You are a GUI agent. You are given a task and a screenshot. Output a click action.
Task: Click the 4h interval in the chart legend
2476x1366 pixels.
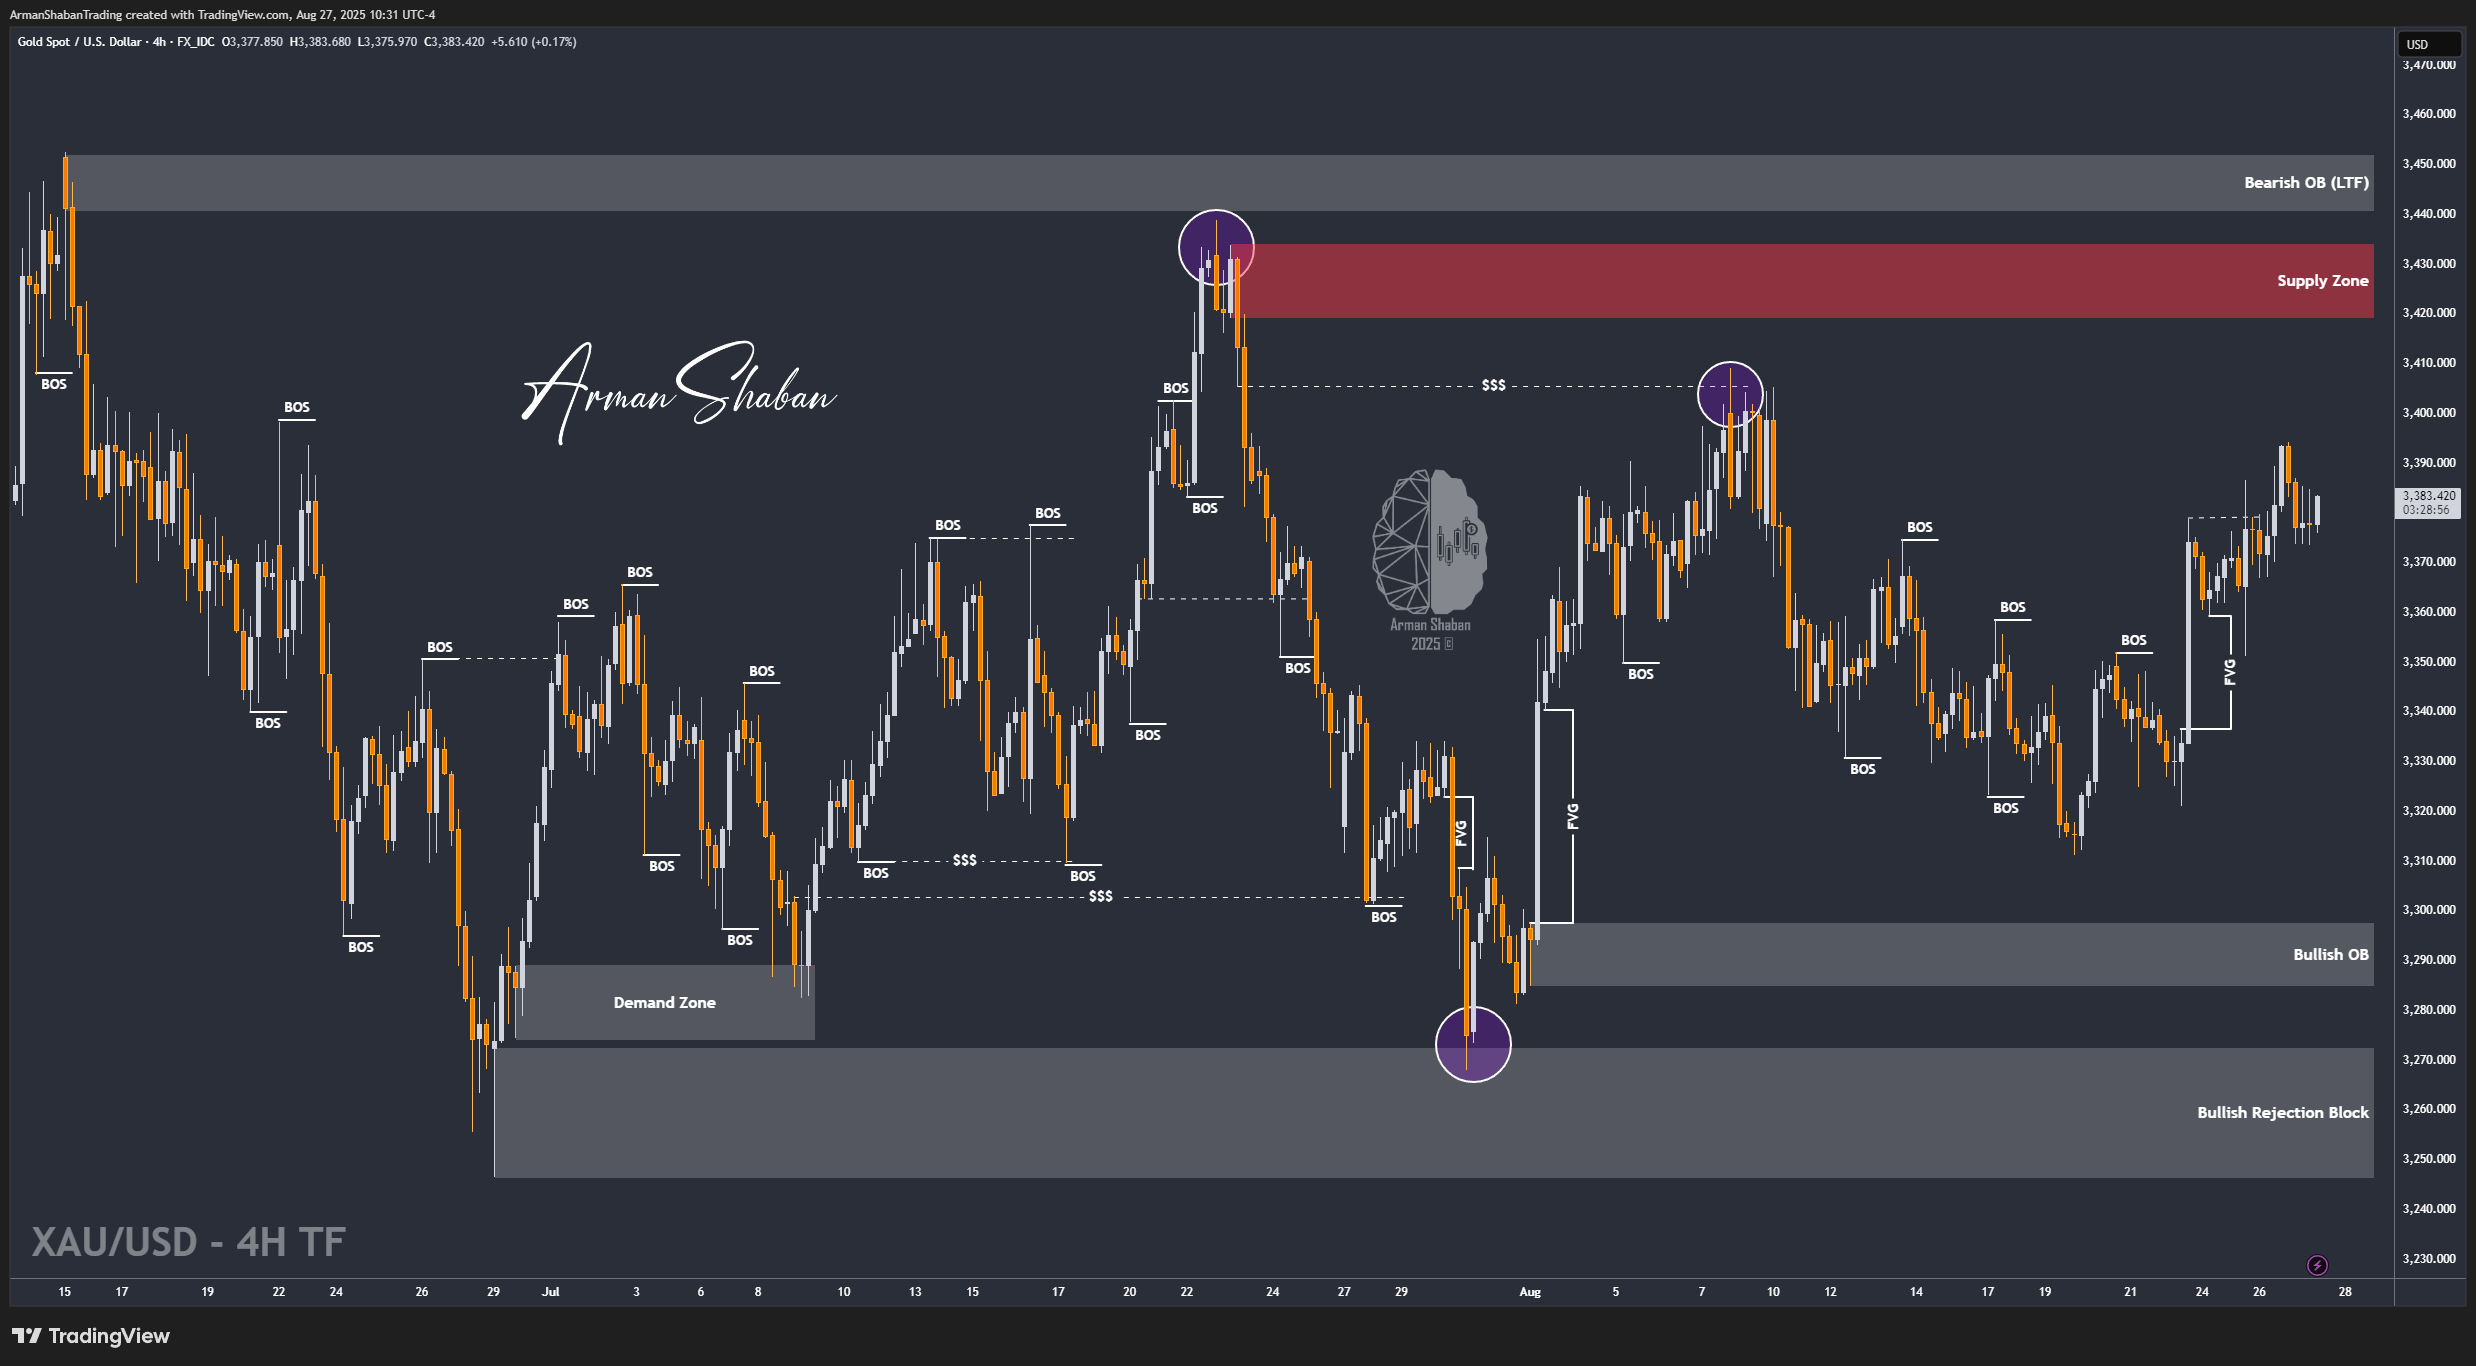(x=159, y=42)
